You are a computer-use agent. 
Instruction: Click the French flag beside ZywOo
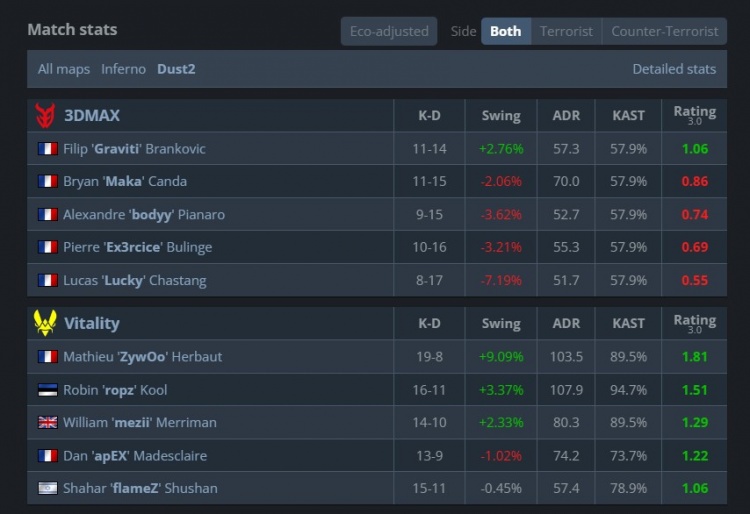[x=47, y=357]
